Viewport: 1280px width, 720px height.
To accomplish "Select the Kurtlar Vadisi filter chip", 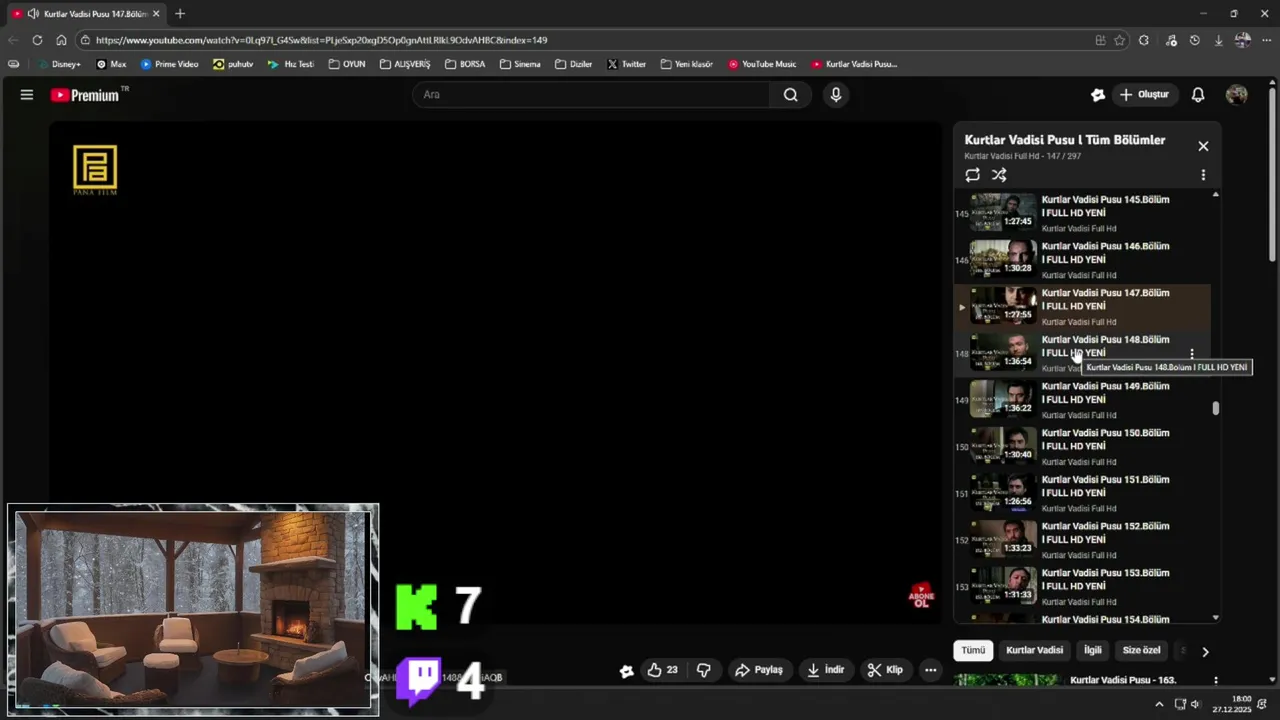I will [1034, 650].
